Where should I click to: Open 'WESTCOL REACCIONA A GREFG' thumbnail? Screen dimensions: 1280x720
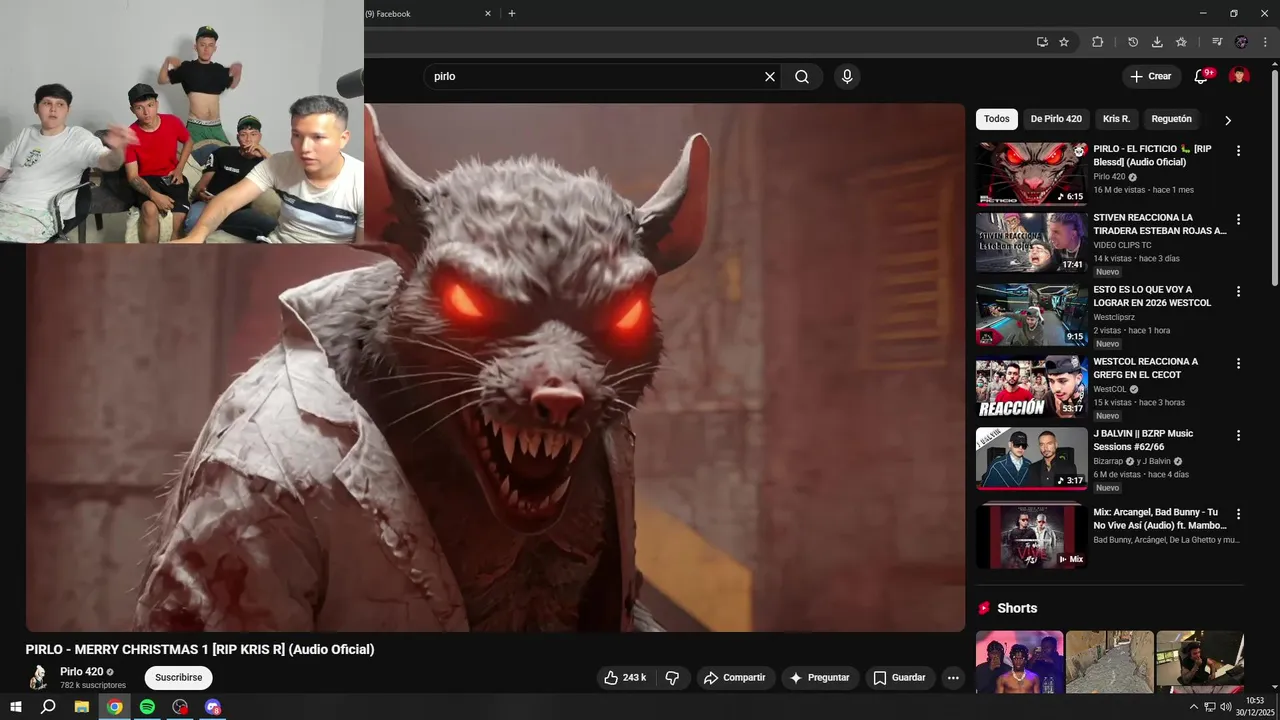[x=1031, y=387]
